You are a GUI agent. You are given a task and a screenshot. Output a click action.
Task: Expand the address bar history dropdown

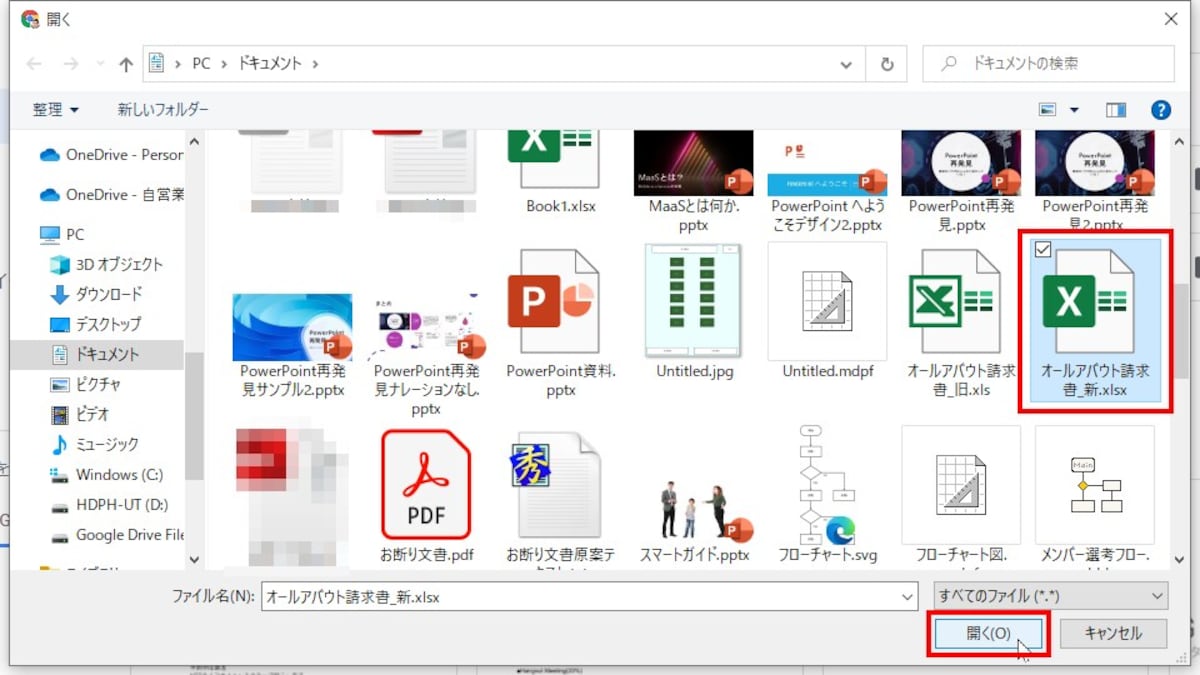point(847,64)
